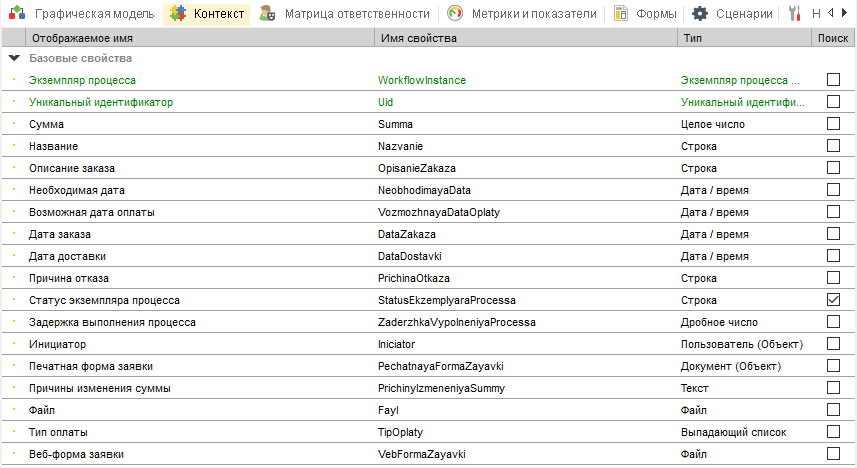
Task: Click the Сценарии gear icon
Action: pyautogui.click(x=701, y=14)
